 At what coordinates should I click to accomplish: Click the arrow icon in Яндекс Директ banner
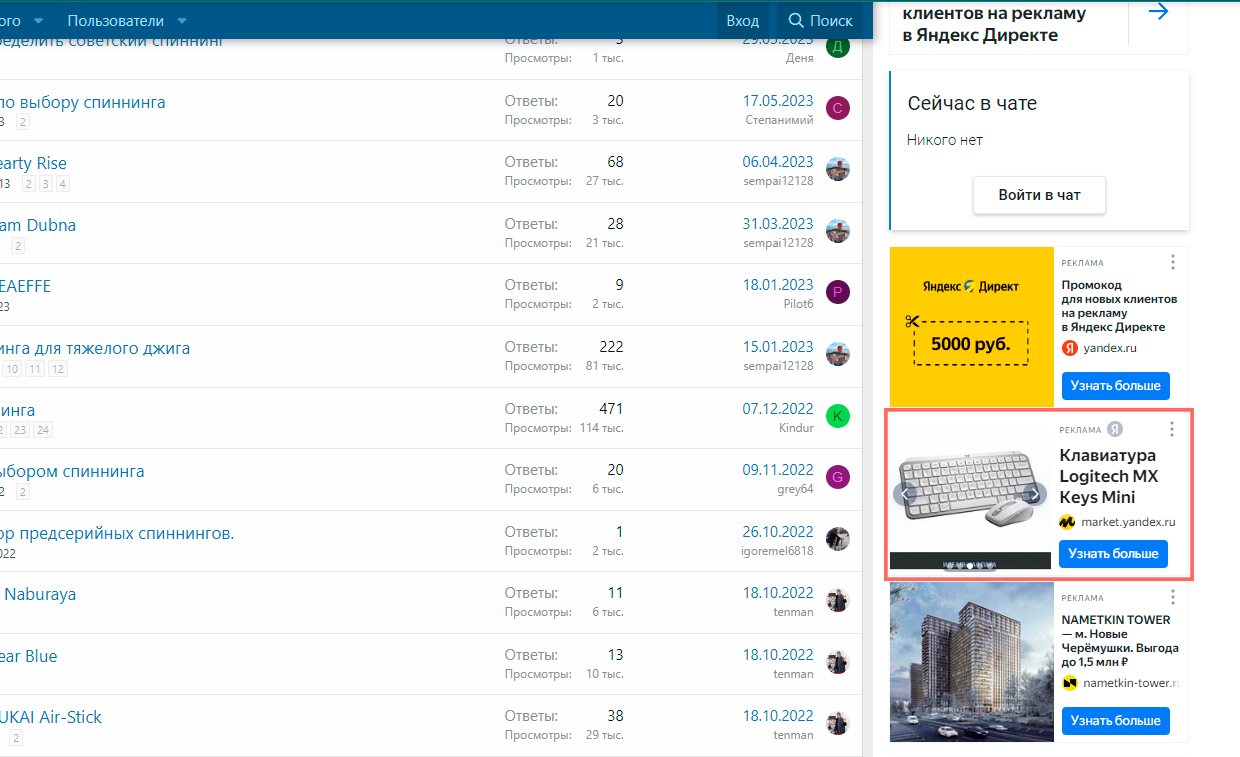pyautogui.click(x=1158, y=12)
